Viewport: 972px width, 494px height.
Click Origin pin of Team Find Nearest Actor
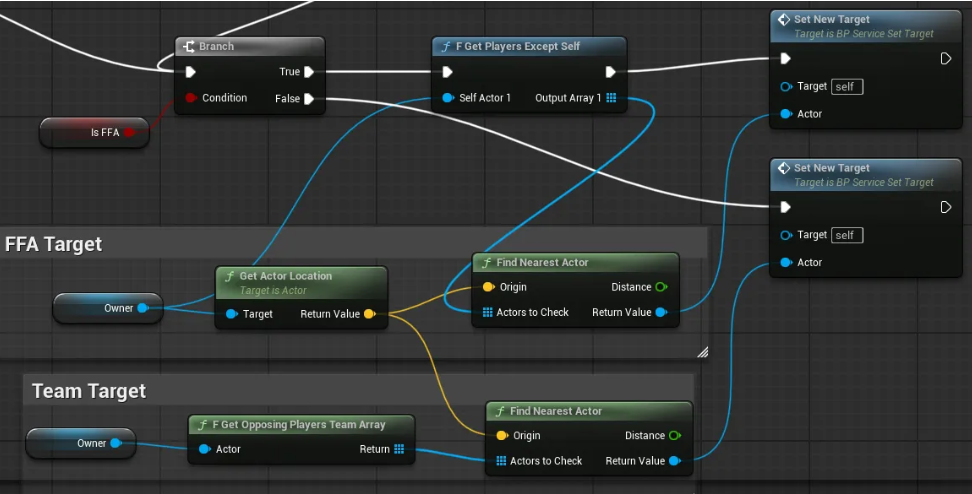[502, 436]
